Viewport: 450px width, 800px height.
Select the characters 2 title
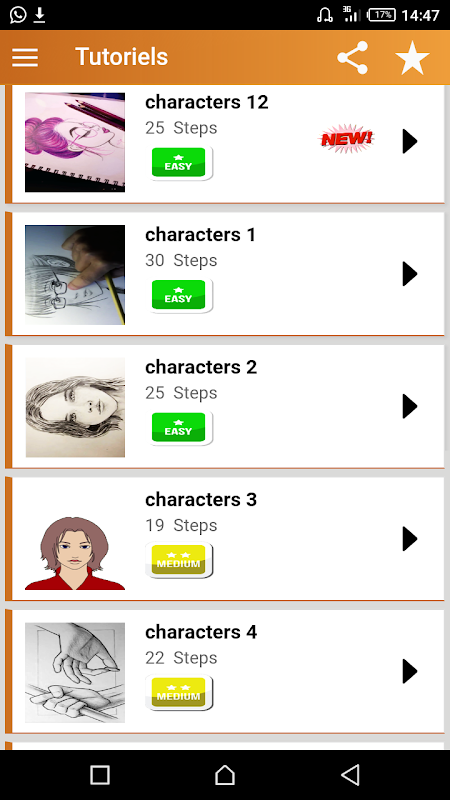click(201, 367)
